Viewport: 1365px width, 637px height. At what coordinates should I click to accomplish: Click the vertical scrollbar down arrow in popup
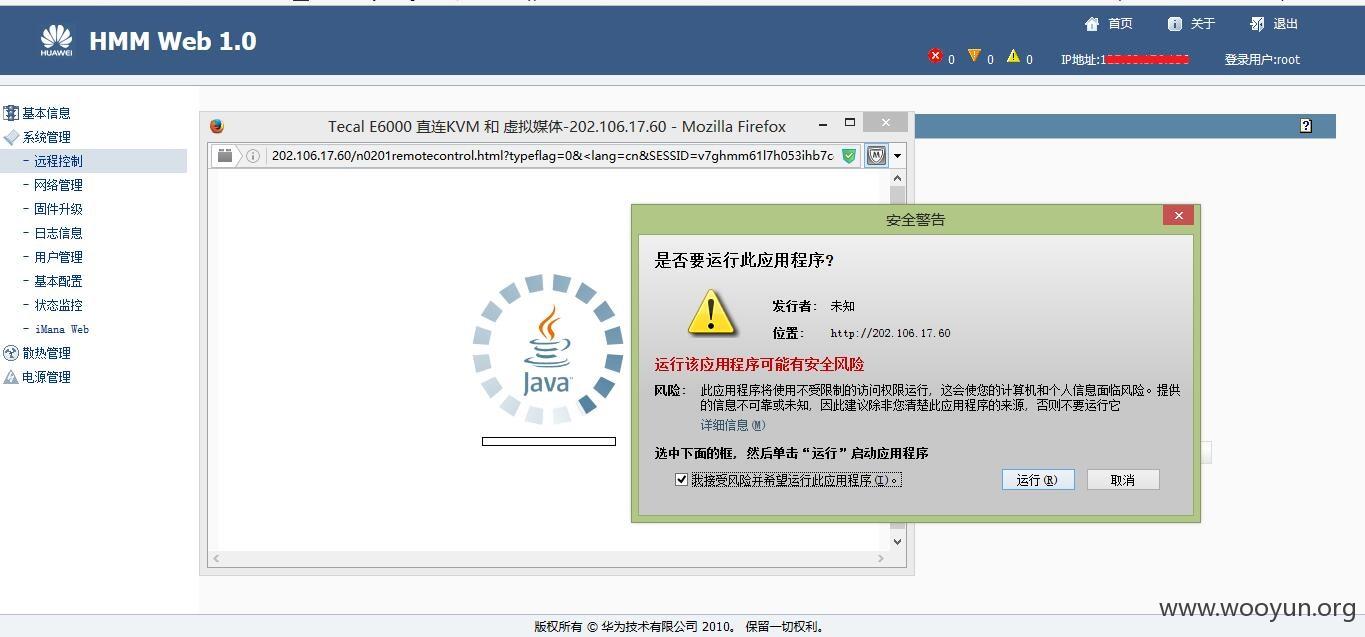897,541
